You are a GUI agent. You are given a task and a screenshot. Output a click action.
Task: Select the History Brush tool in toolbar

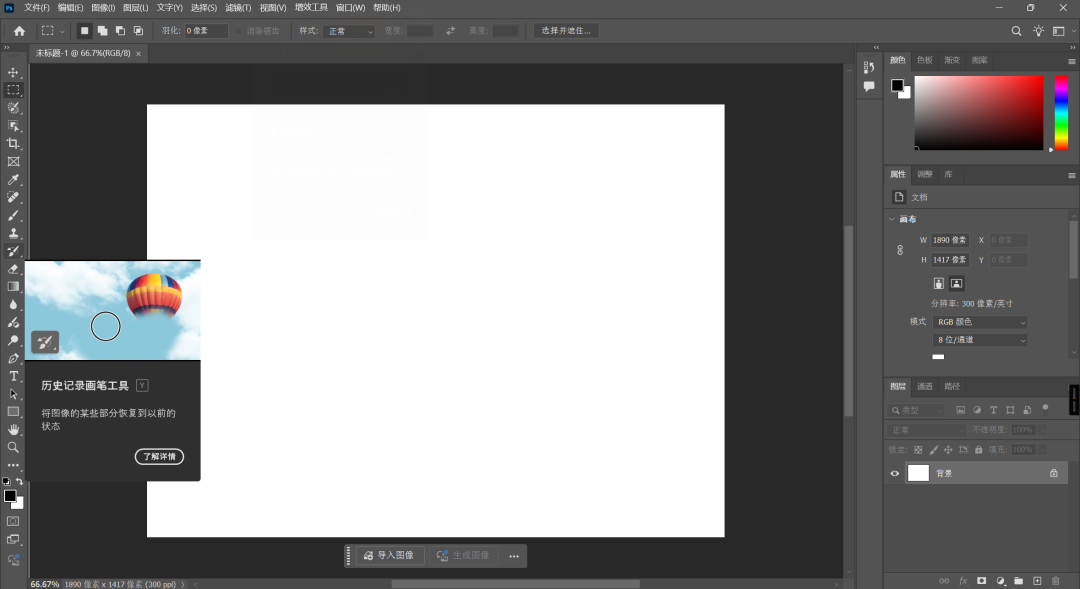pyautogui.click(x=13, y=251)
